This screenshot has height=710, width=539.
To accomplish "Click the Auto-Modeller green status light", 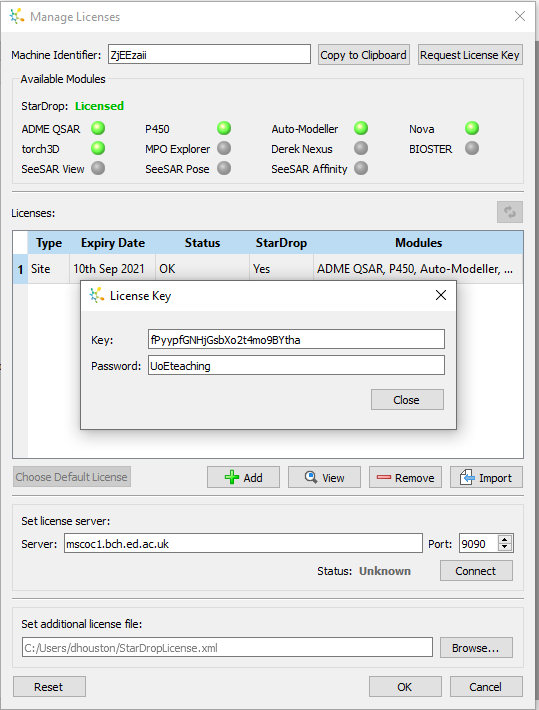I will tap(361, 129).
